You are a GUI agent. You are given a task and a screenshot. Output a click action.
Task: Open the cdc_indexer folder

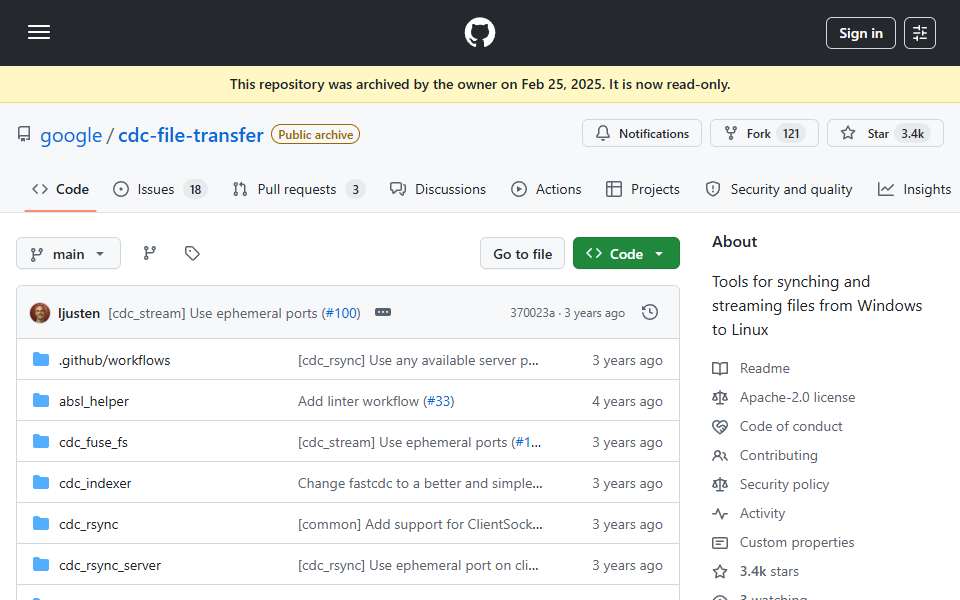tap(95, 484)
